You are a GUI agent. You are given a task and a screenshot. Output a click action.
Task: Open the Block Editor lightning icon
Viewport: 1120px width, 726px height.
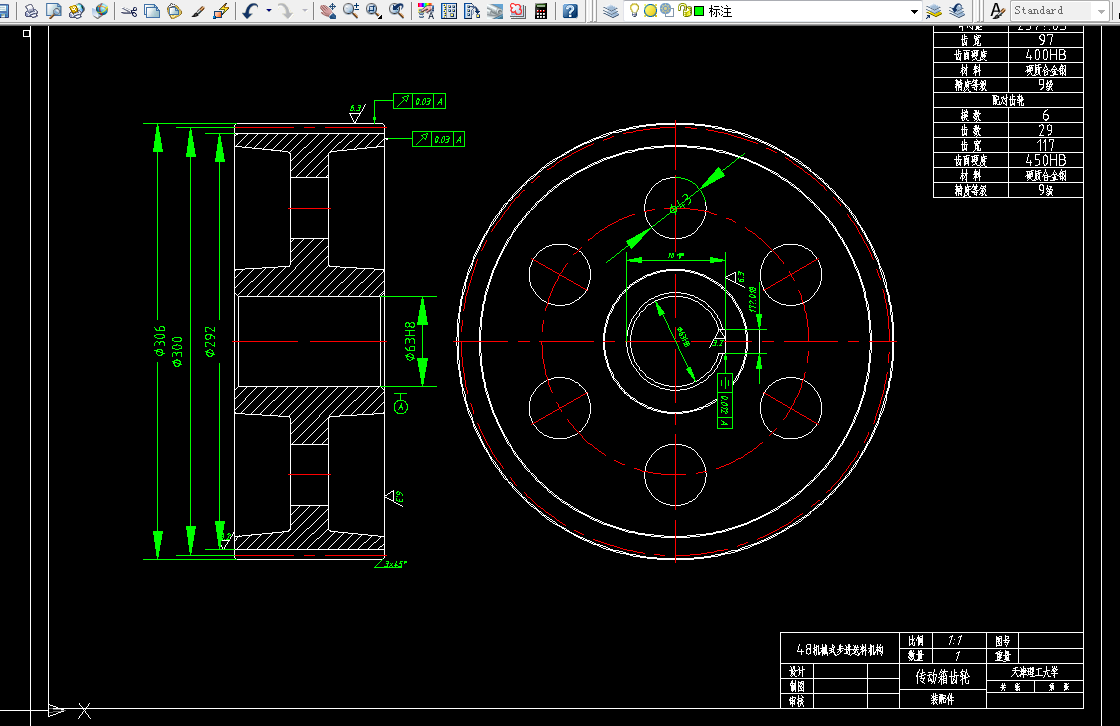click(x=221, y=11)
